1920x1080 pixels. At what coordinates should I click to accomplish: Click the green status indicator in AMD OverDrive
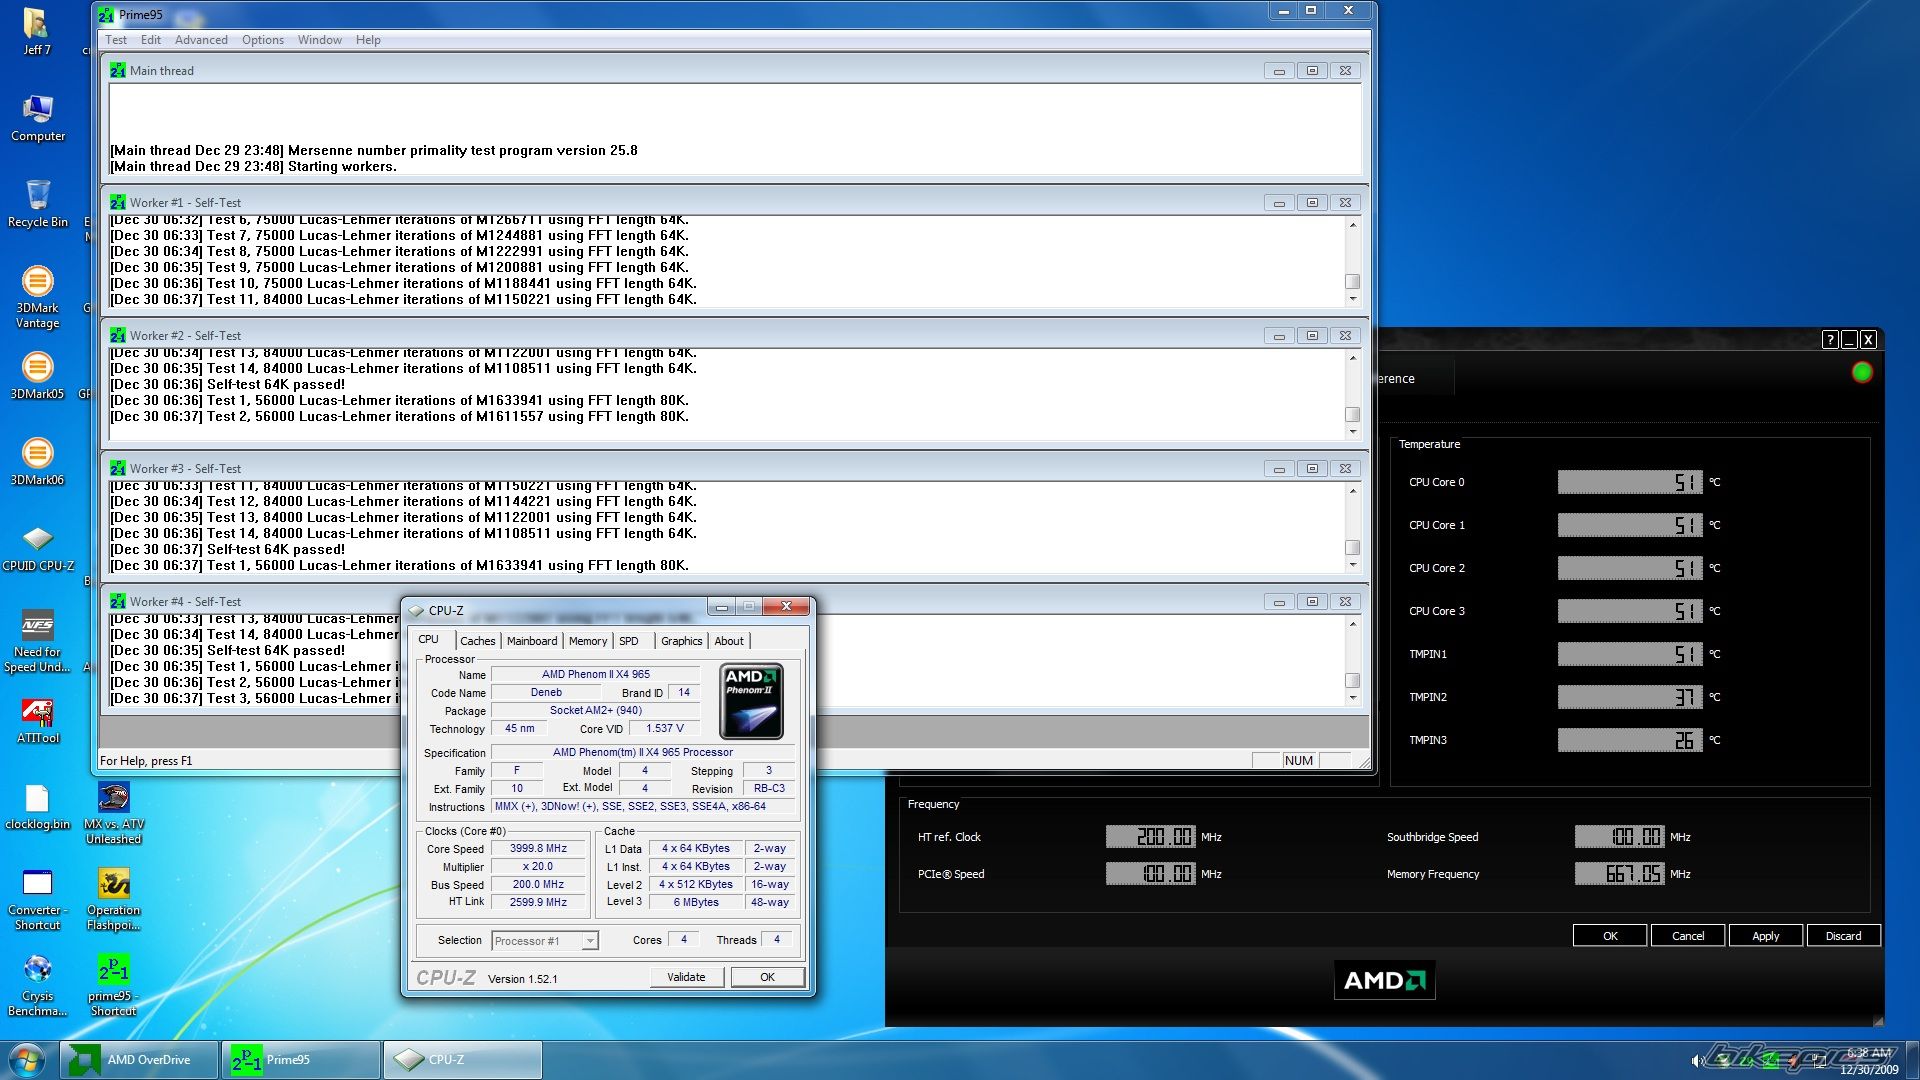pyautogui.click(x=1861, y=372)
